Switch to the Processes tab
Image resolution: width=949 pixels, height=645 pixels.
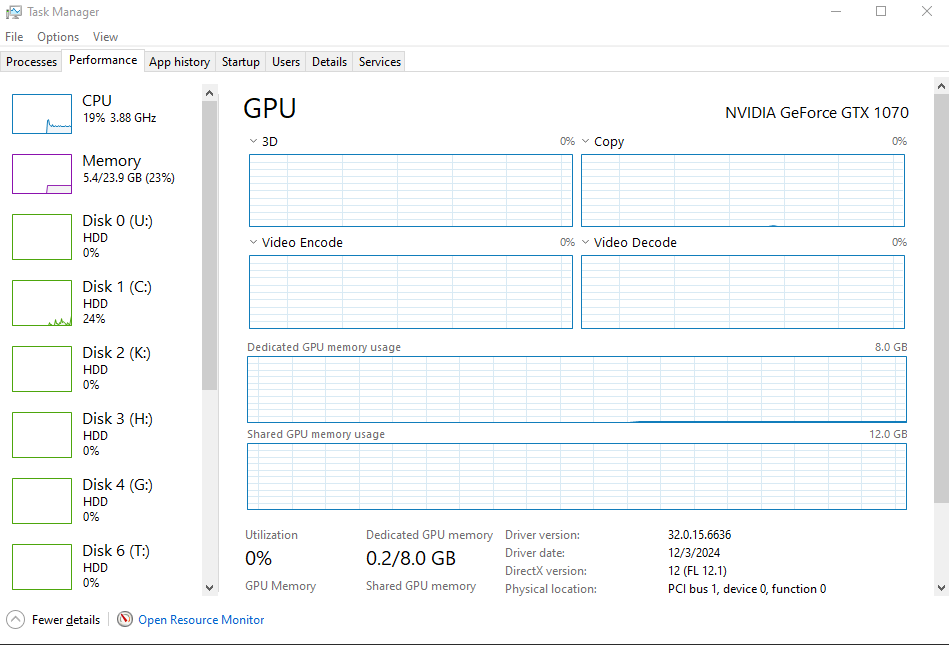(32, 62)
